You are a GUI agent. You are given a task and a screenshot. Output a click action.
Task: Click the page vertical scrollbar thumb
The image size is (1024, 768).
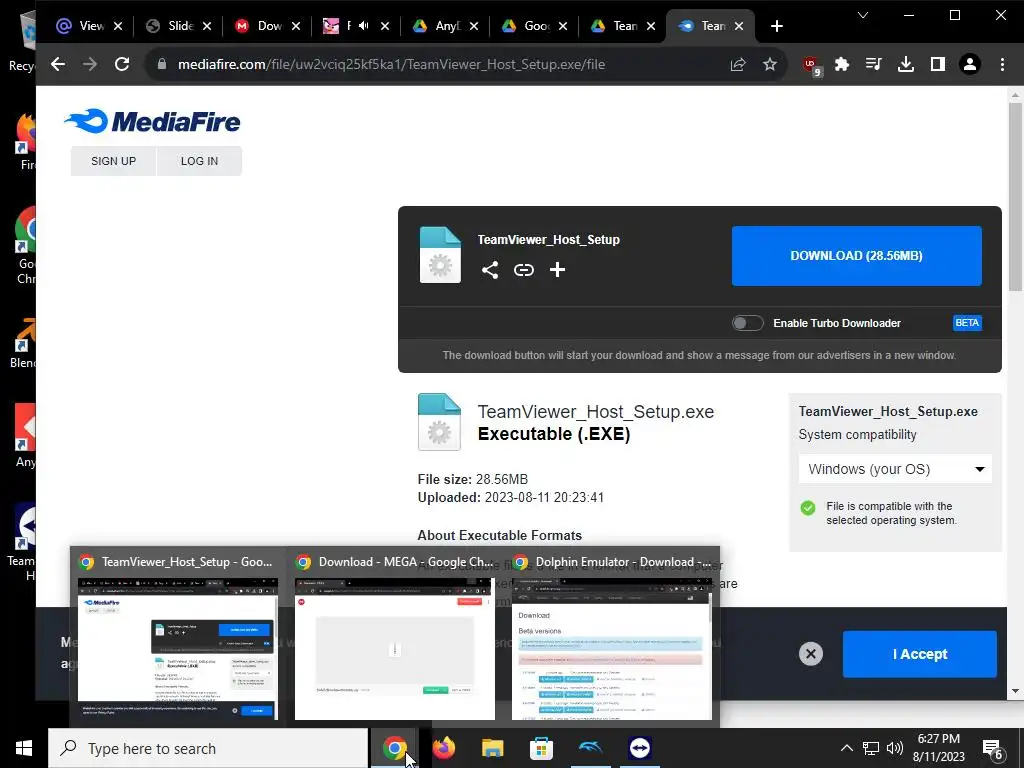click(1015, 196)
